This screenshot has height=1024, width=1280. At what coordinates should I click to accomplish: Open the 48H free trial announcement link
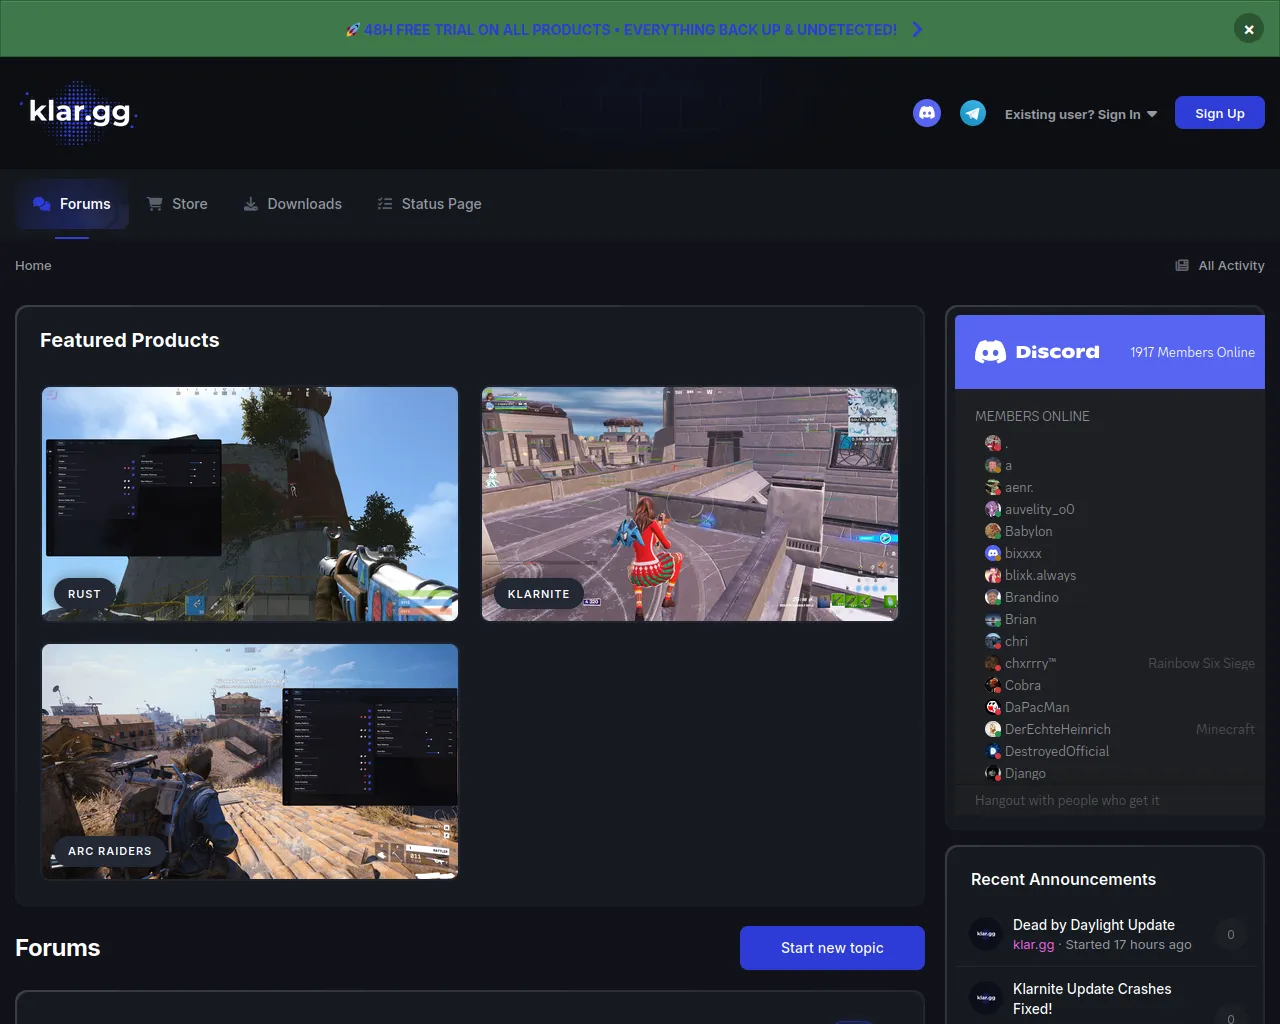tap(621, 30)
